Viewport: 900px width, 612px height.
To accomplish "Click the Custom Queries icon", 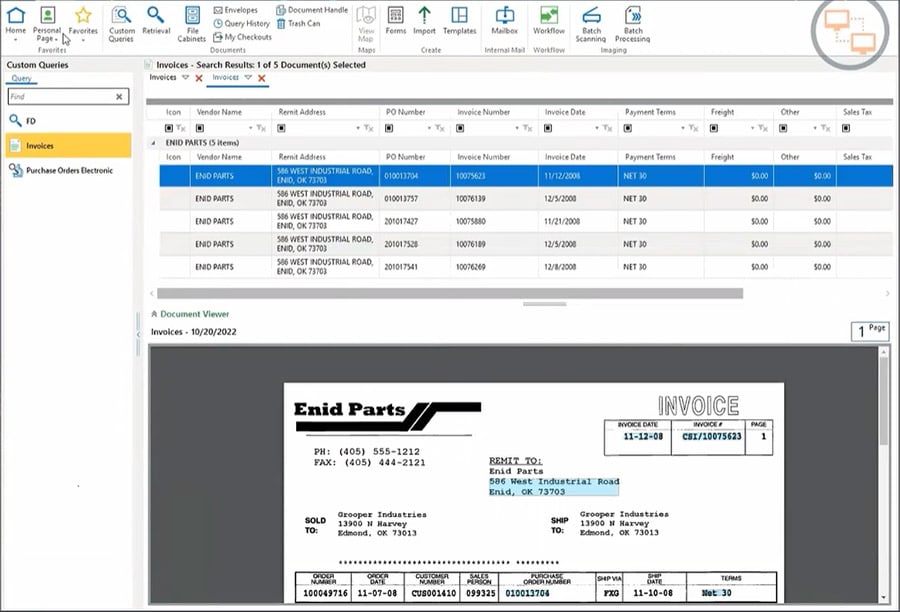I will point(121,20).
